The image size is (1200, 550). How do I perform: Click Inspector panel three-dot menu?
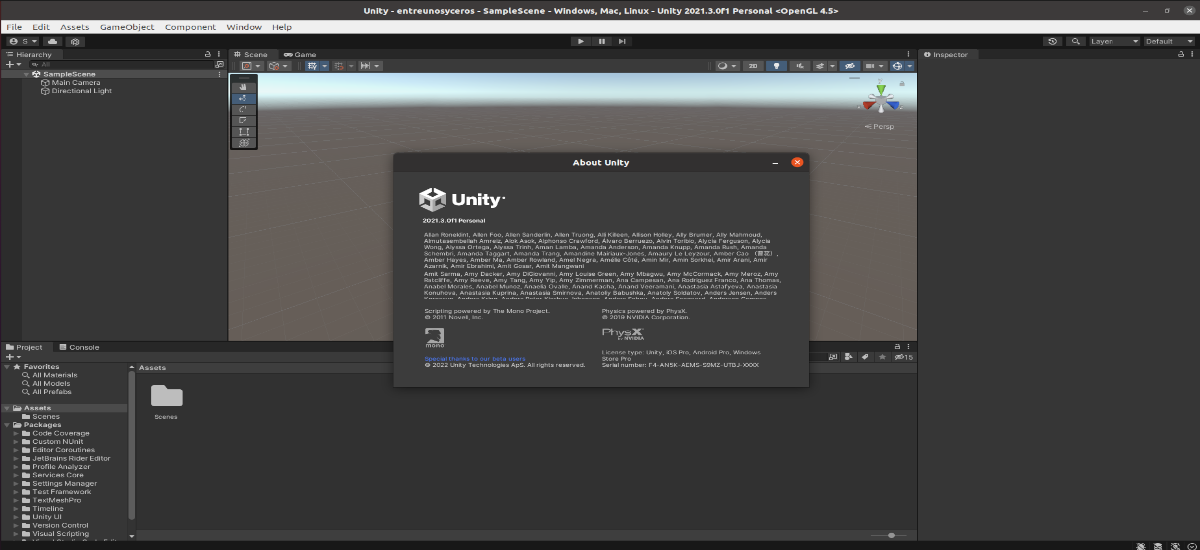coord(1191,54)
